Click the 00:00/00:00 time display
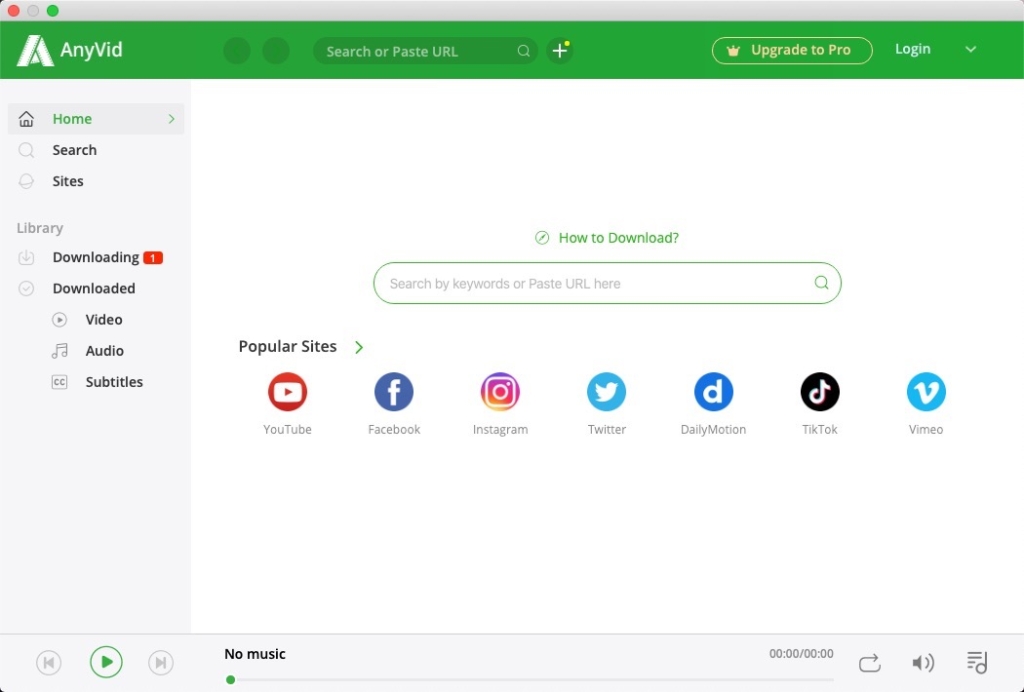Image resolution: width=1024 pixels, height=692 pixels. tap(801, 653)
